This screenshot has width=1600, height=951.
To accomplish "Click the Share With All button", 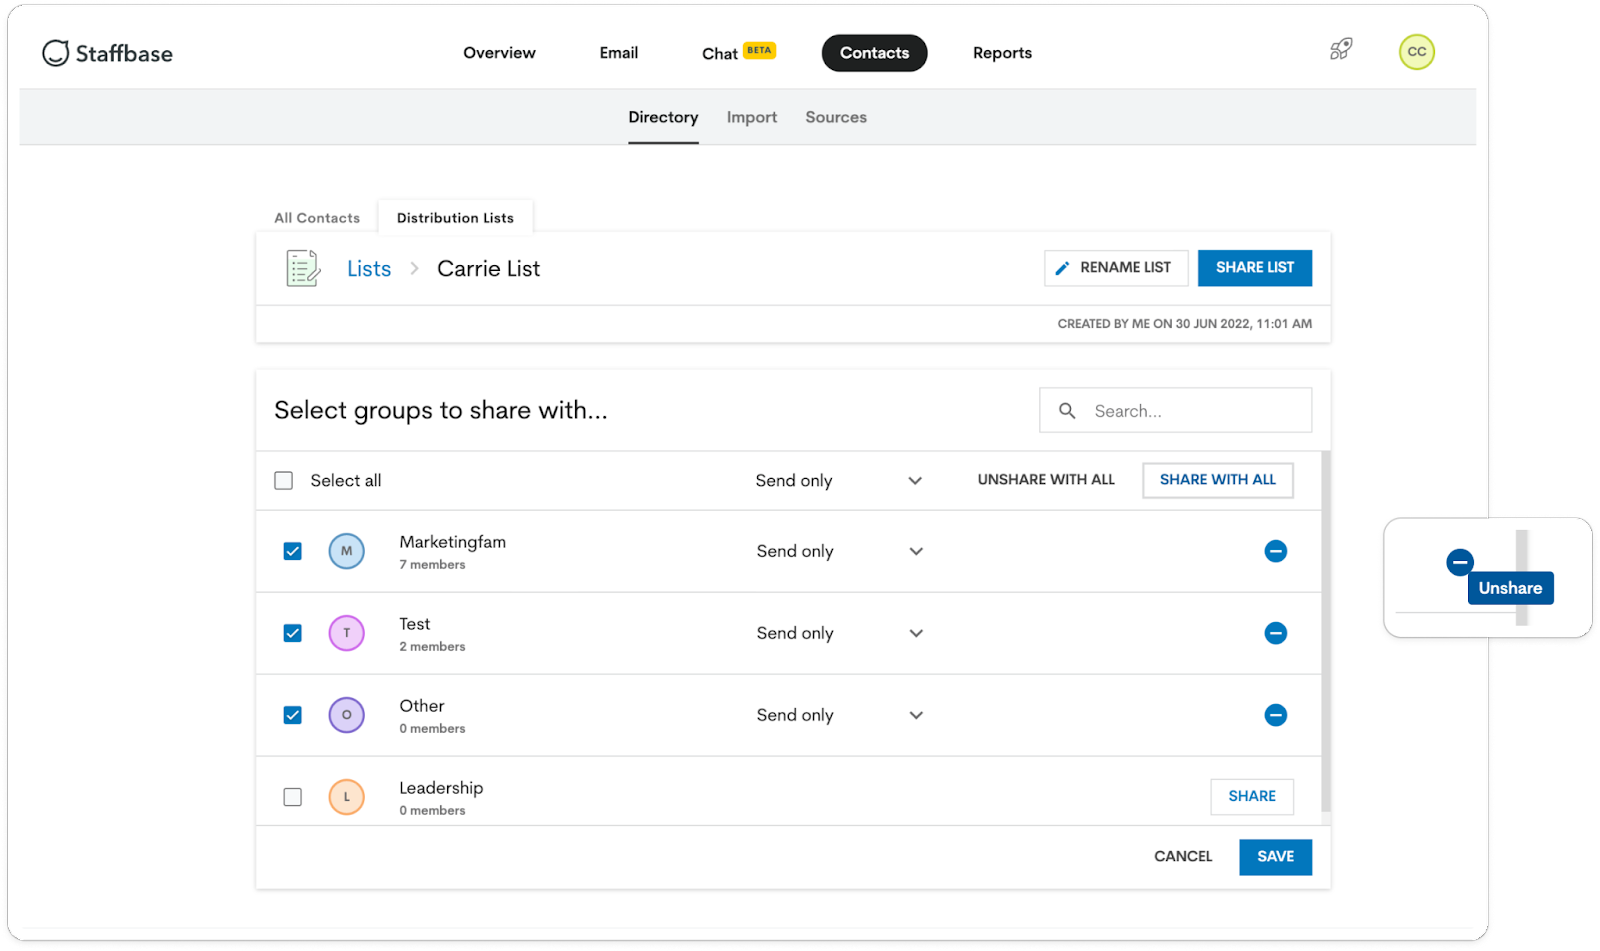I will (1217, 480).
